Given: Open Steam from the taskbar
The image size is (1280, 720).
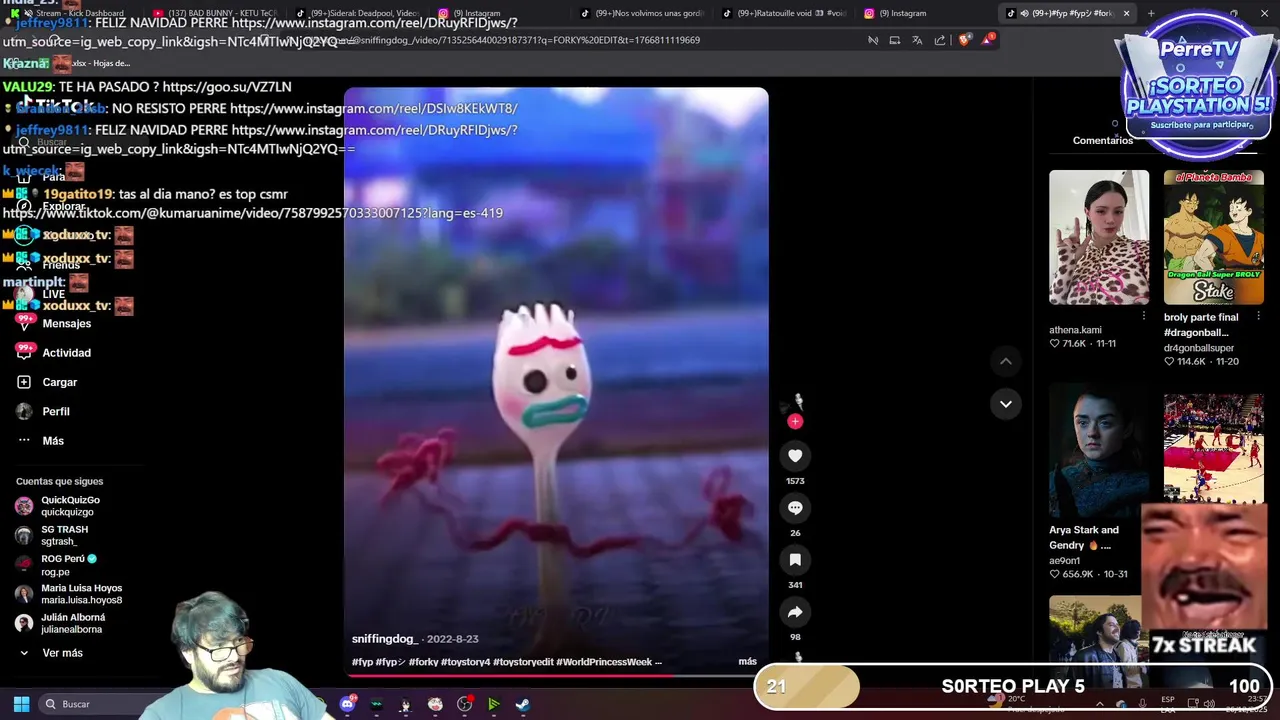Looking at the screenshot, I should (522, 704).
